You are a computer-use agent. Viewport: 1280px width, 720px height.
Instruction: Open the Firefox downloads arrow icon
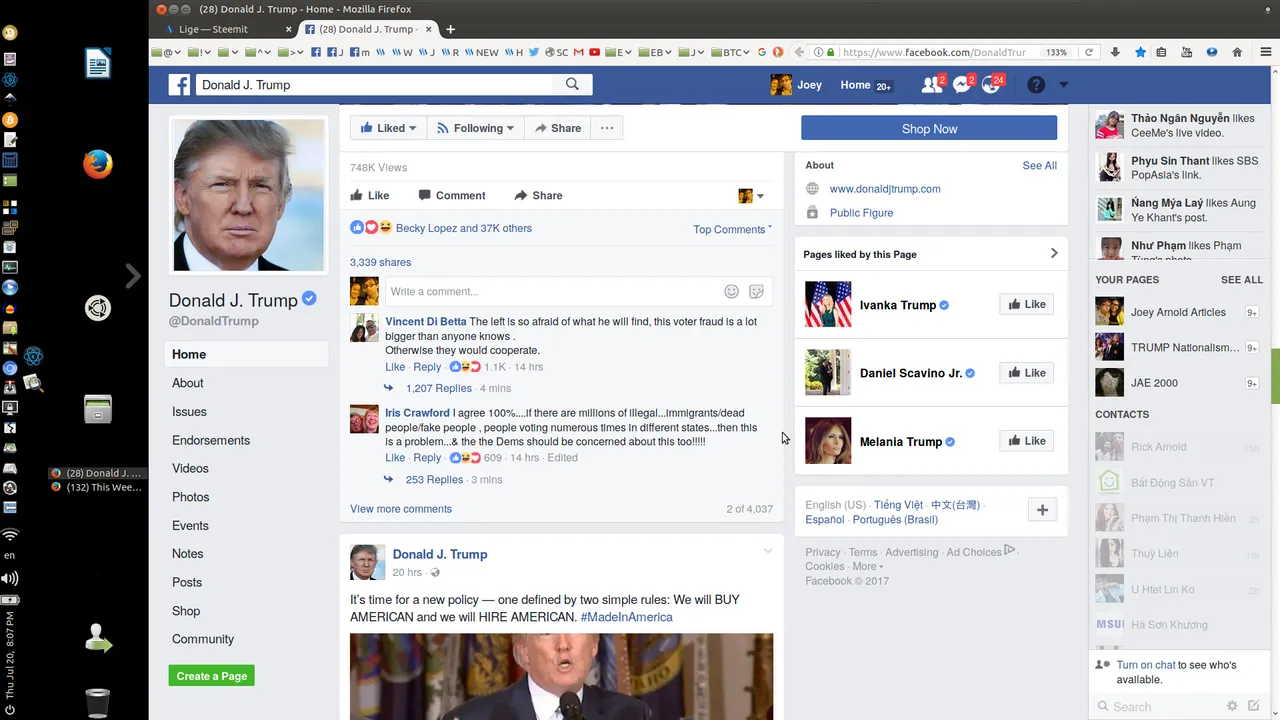(1115, 52)
